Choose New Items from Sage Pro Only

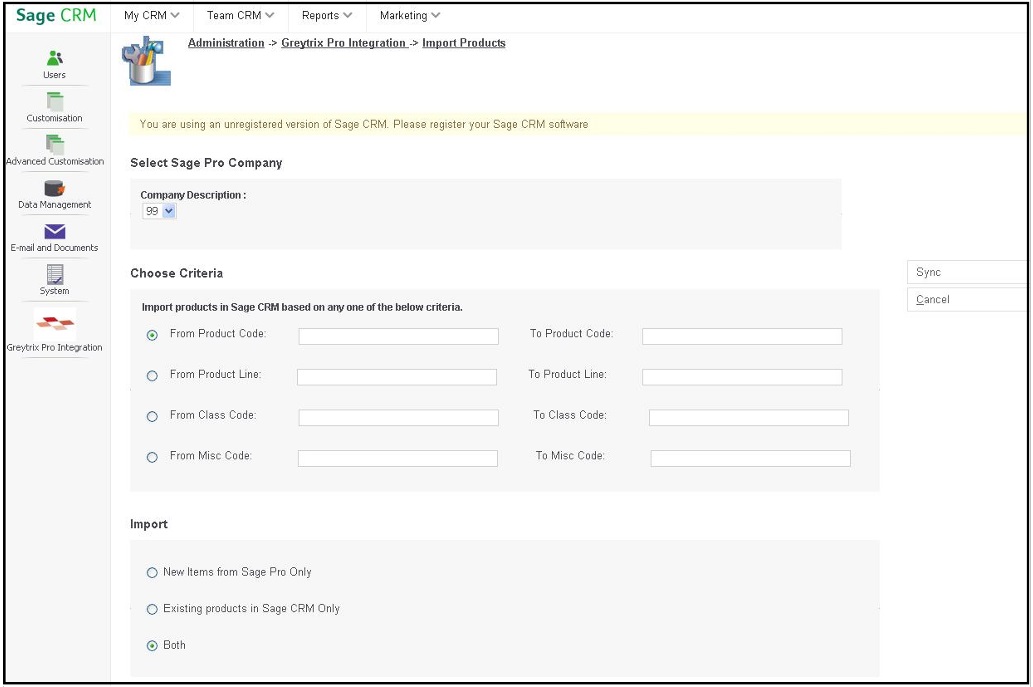152,573
